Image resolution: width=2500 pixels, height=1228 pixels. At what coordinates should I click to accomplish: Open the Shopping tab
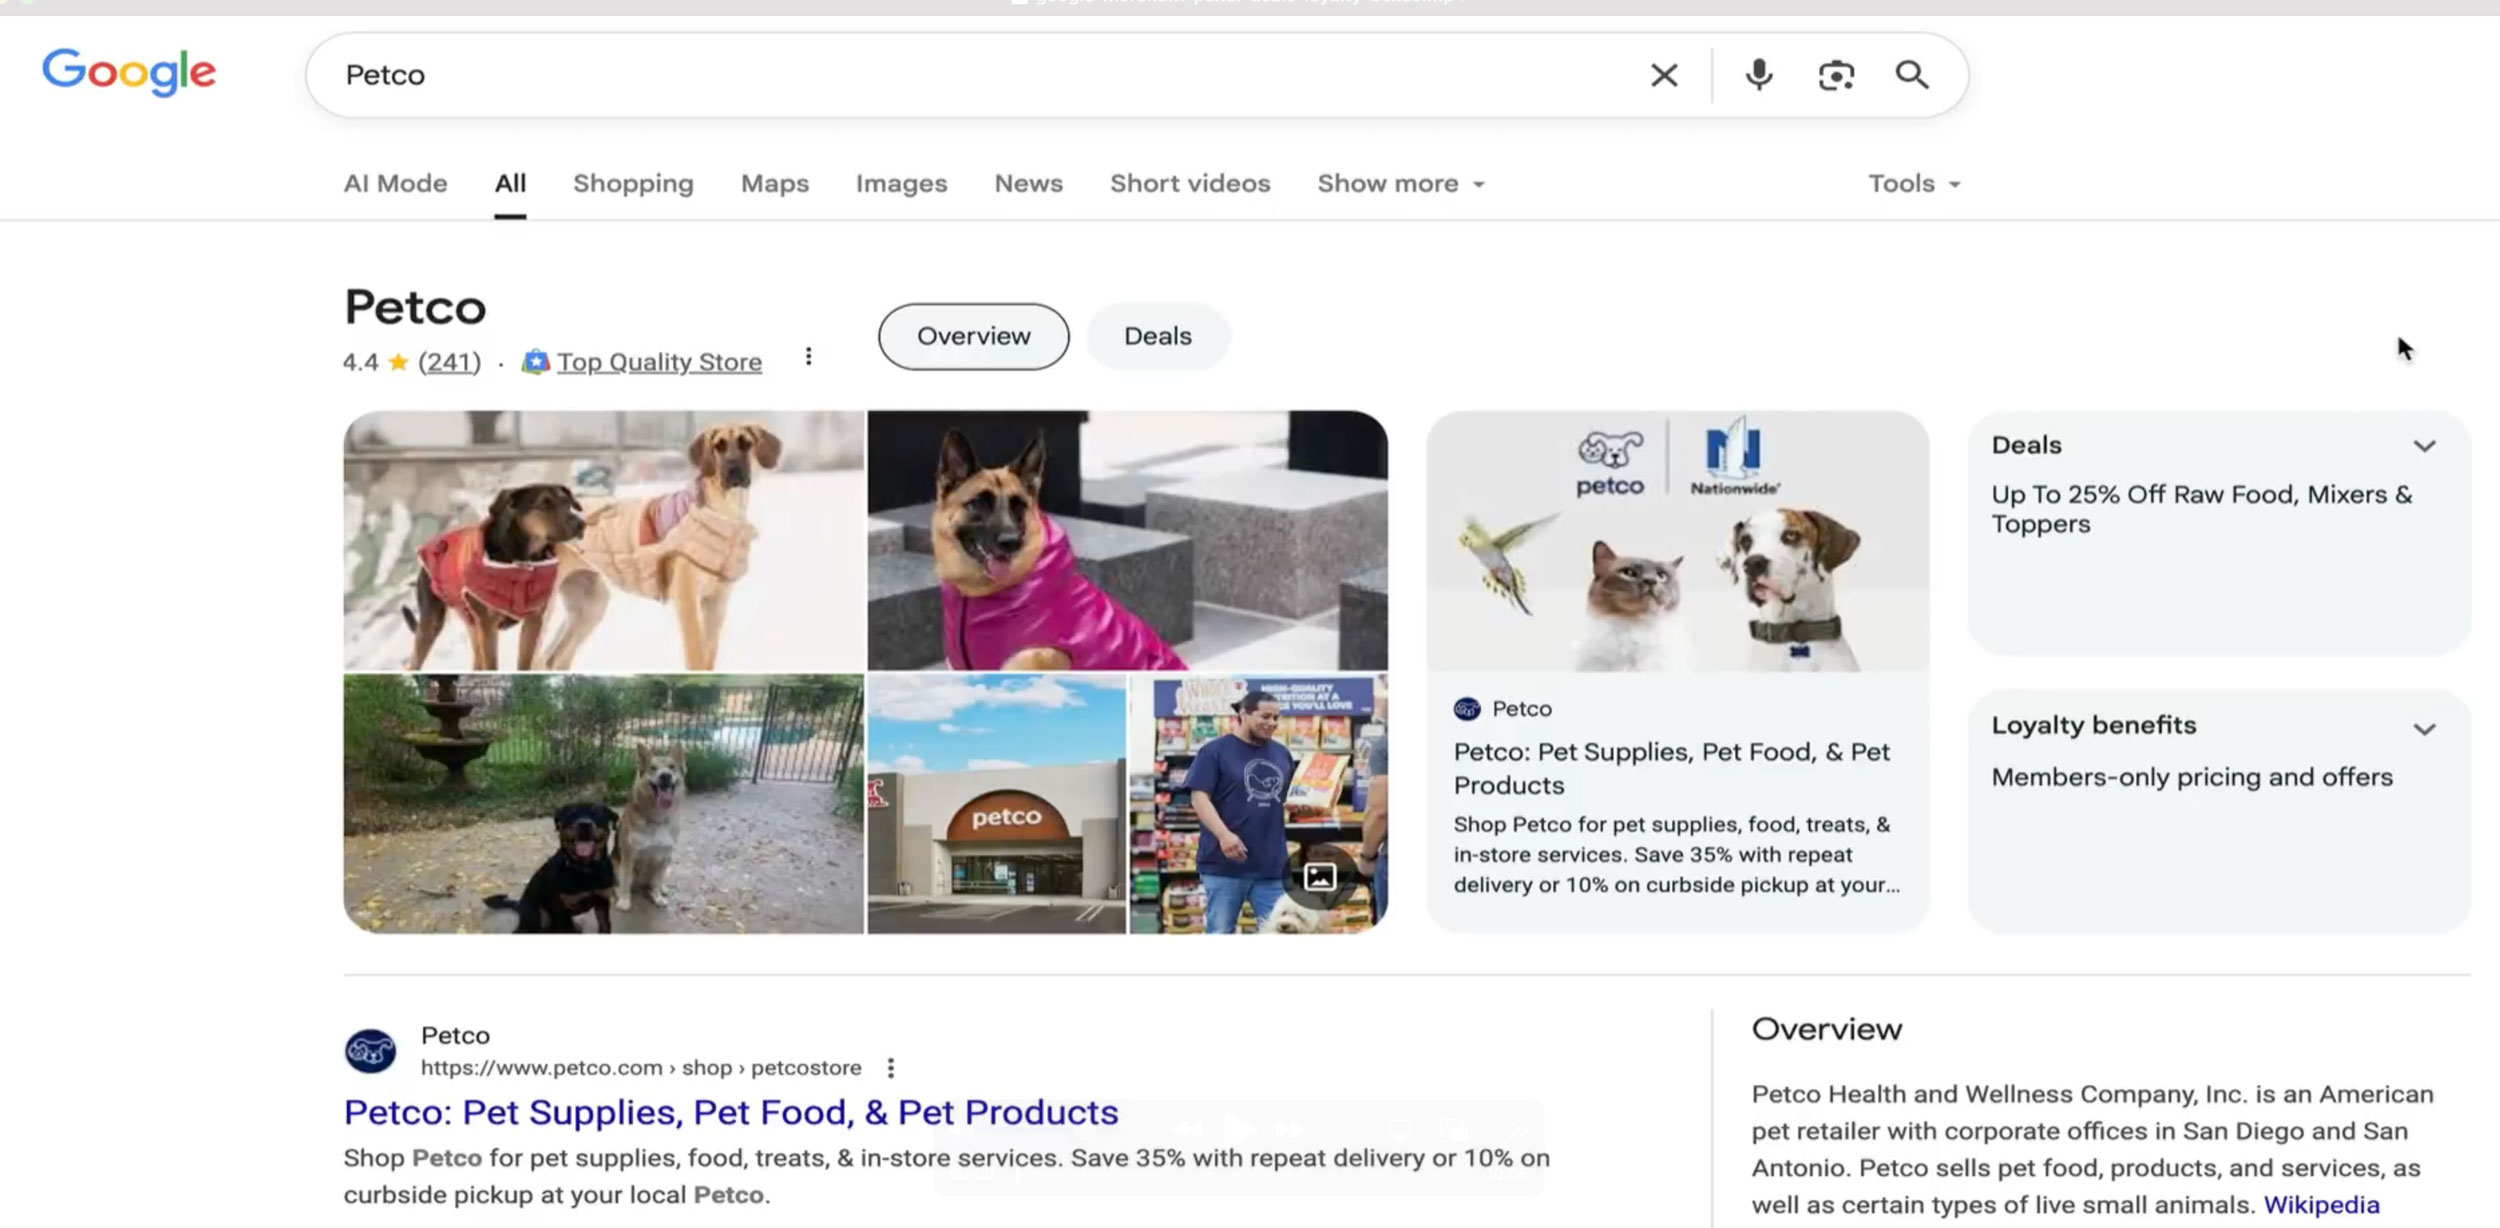click(632, 183)
